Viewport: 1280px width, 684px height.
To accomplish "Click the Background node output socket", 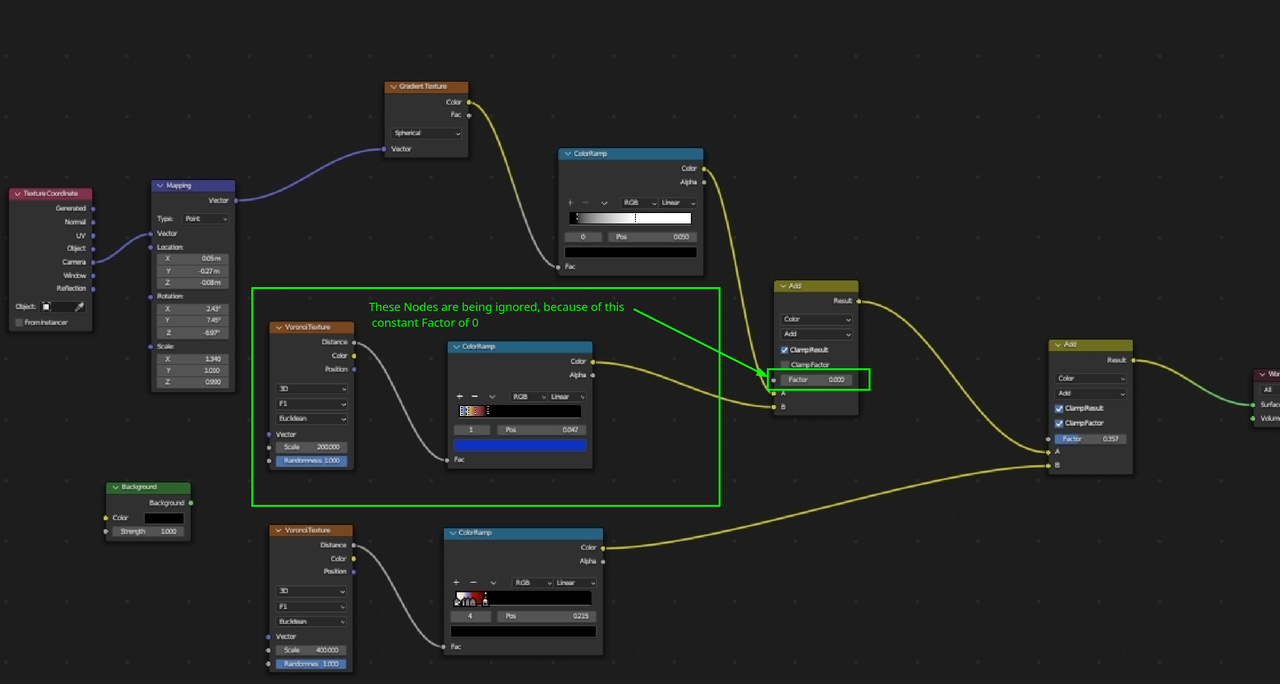I will click(190, 503).
